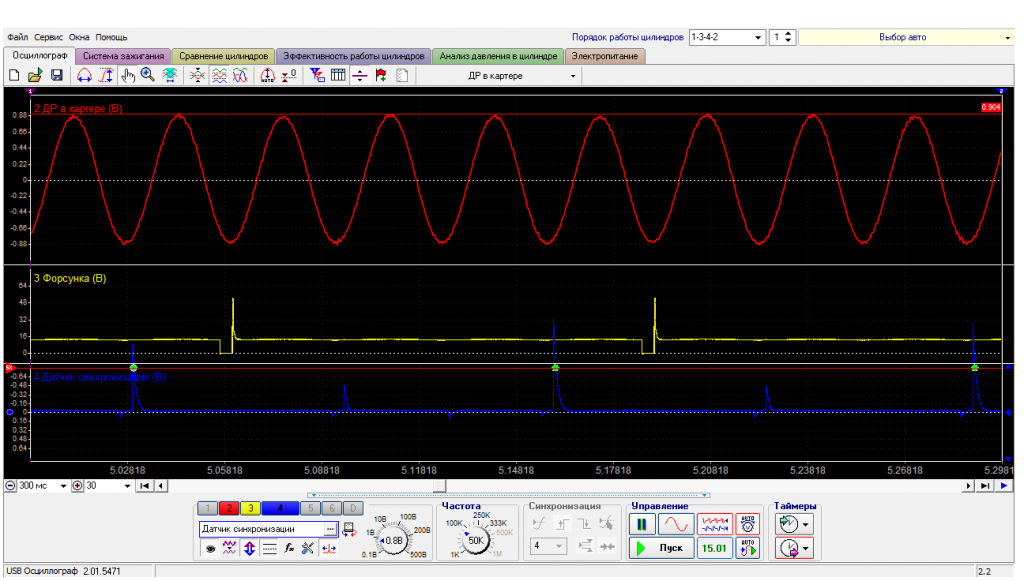The height and width of the screenshot is (581, 1024).
Task: Click the horizontal timeline scrollbar thumb
Action: 440,486
